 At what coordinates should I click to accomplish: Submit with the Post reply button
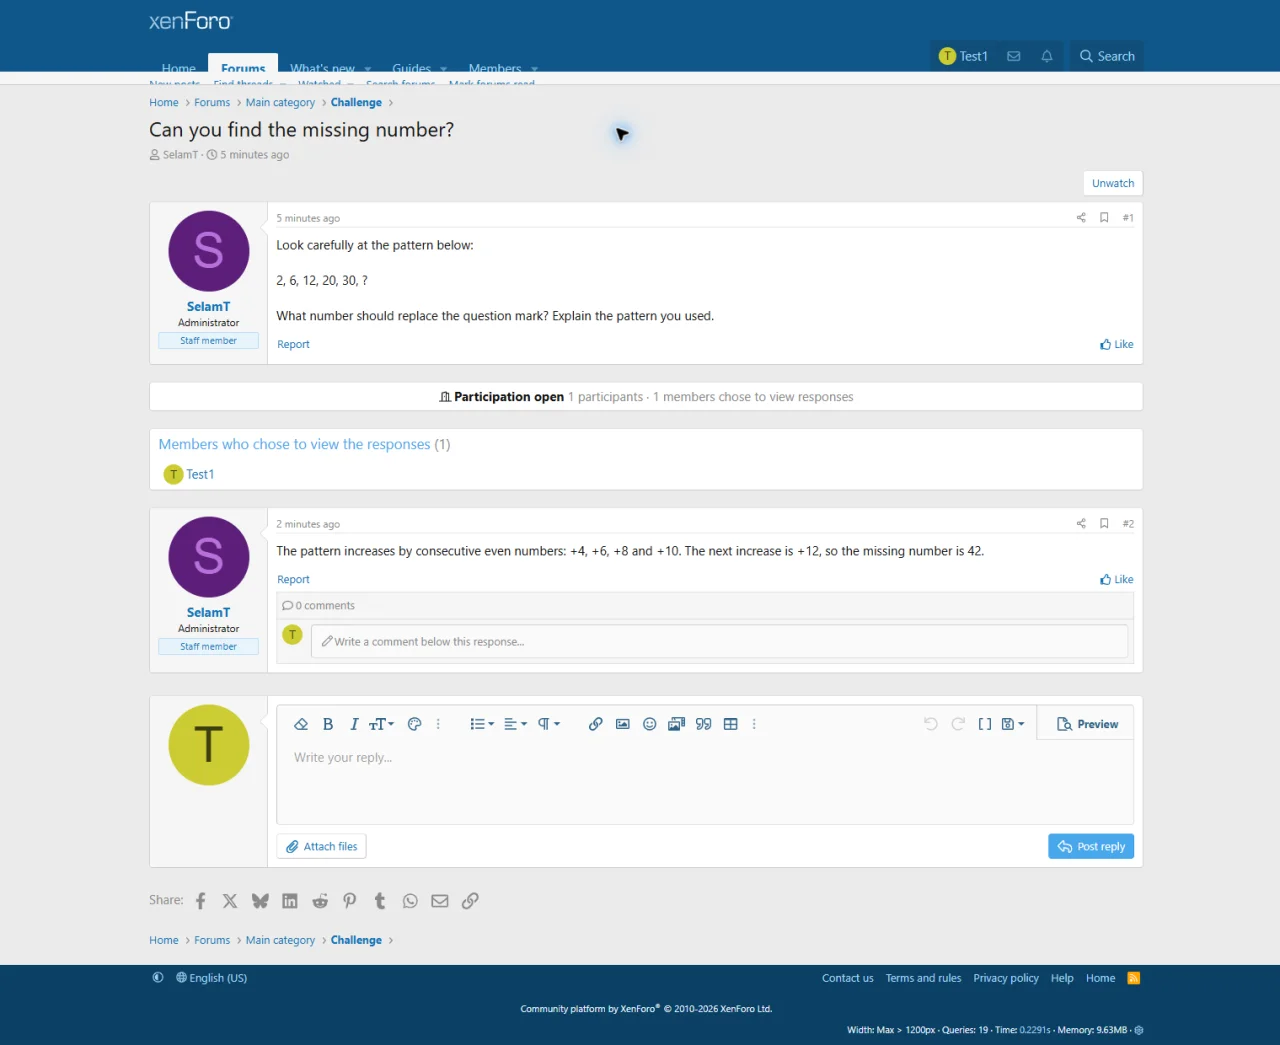point(1091,846)
